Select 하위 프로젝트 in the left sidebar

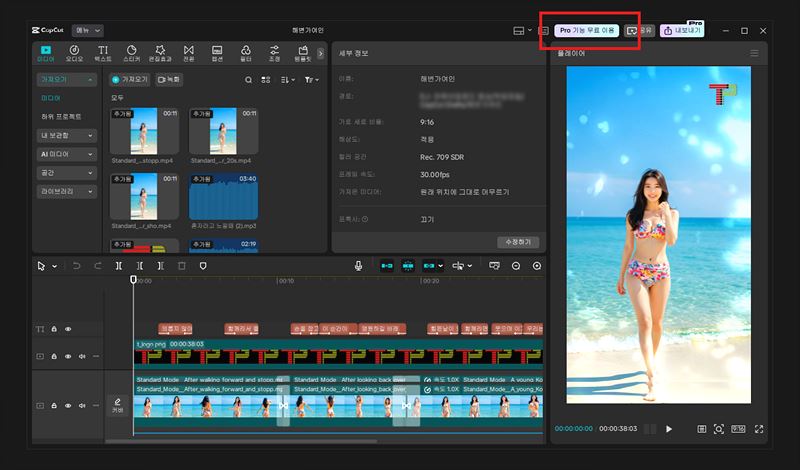62,116
